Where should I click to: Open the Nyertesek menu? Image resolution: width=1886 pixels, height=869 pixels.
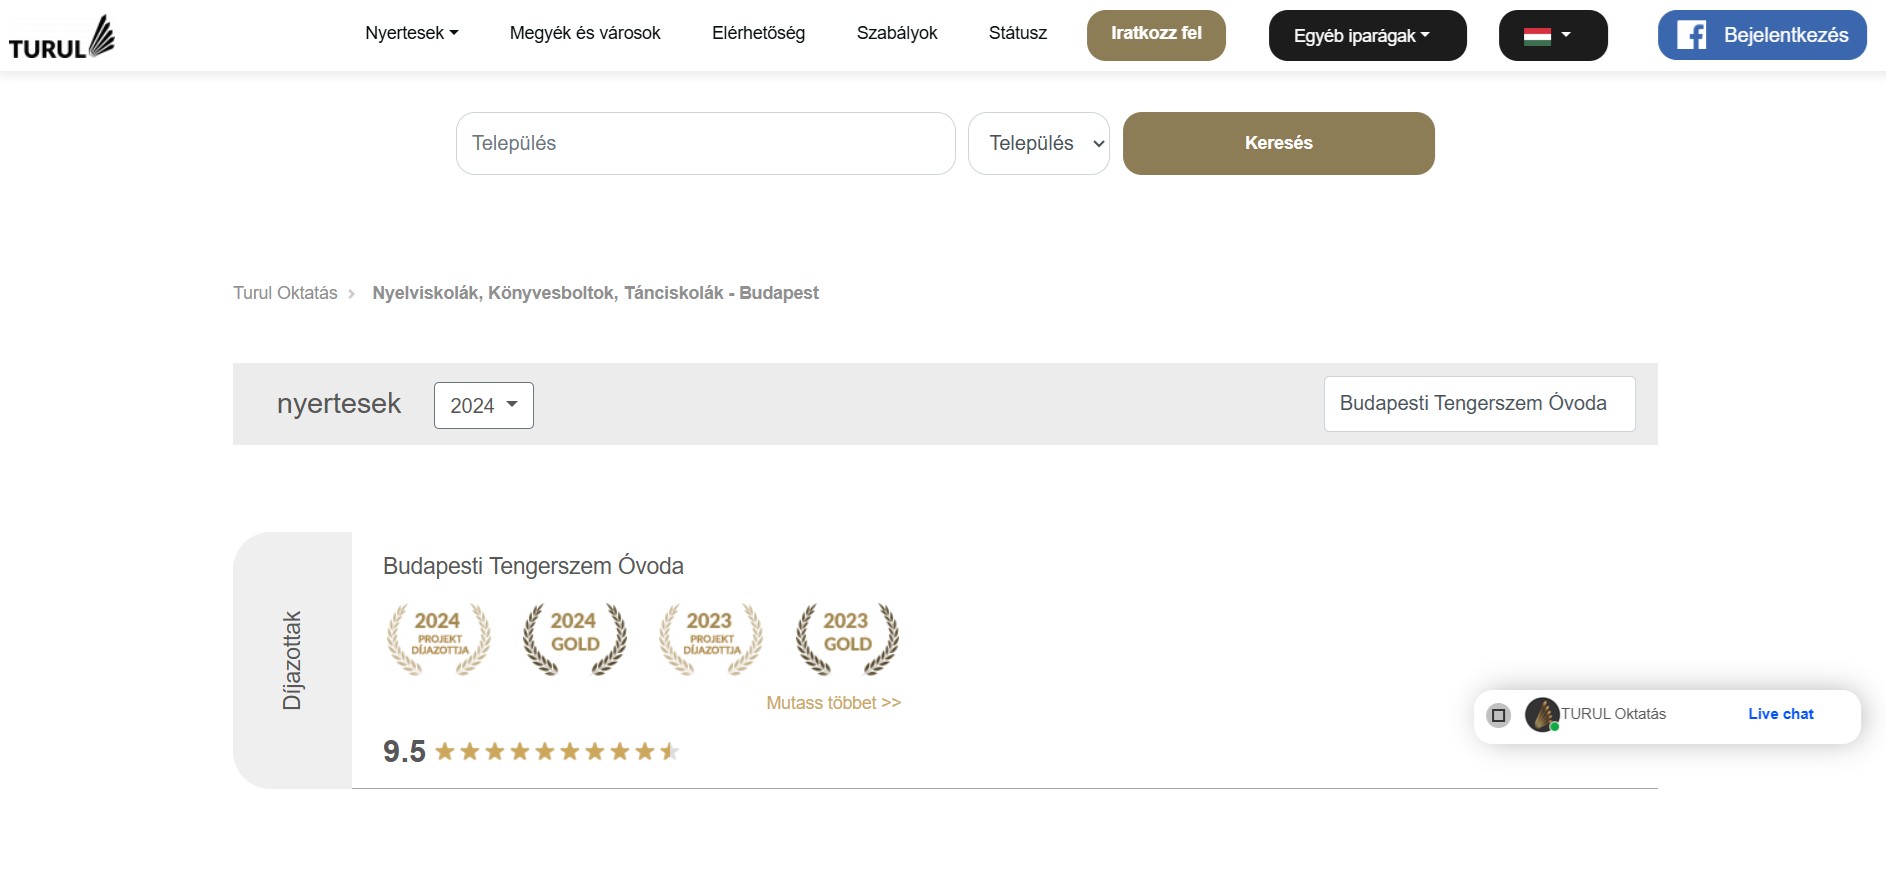pos(412,33)
